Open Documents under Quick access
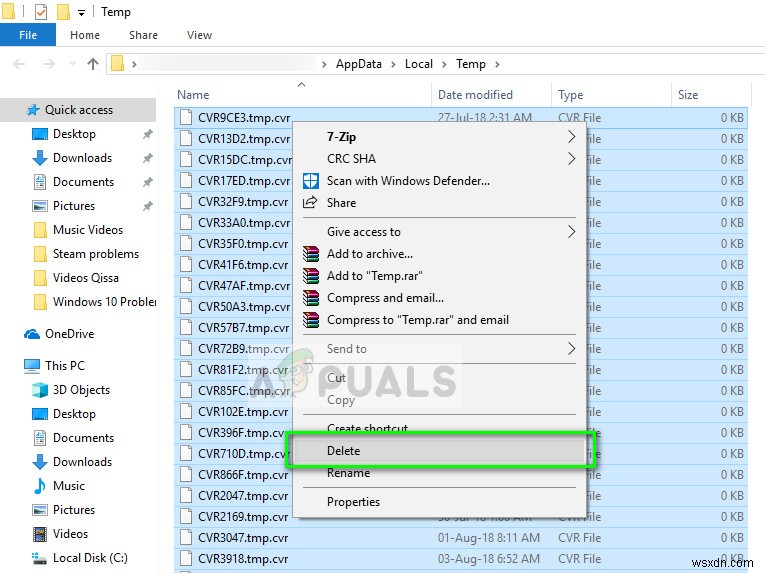Viewport: 765px width, 573px height. coord(83,182)
